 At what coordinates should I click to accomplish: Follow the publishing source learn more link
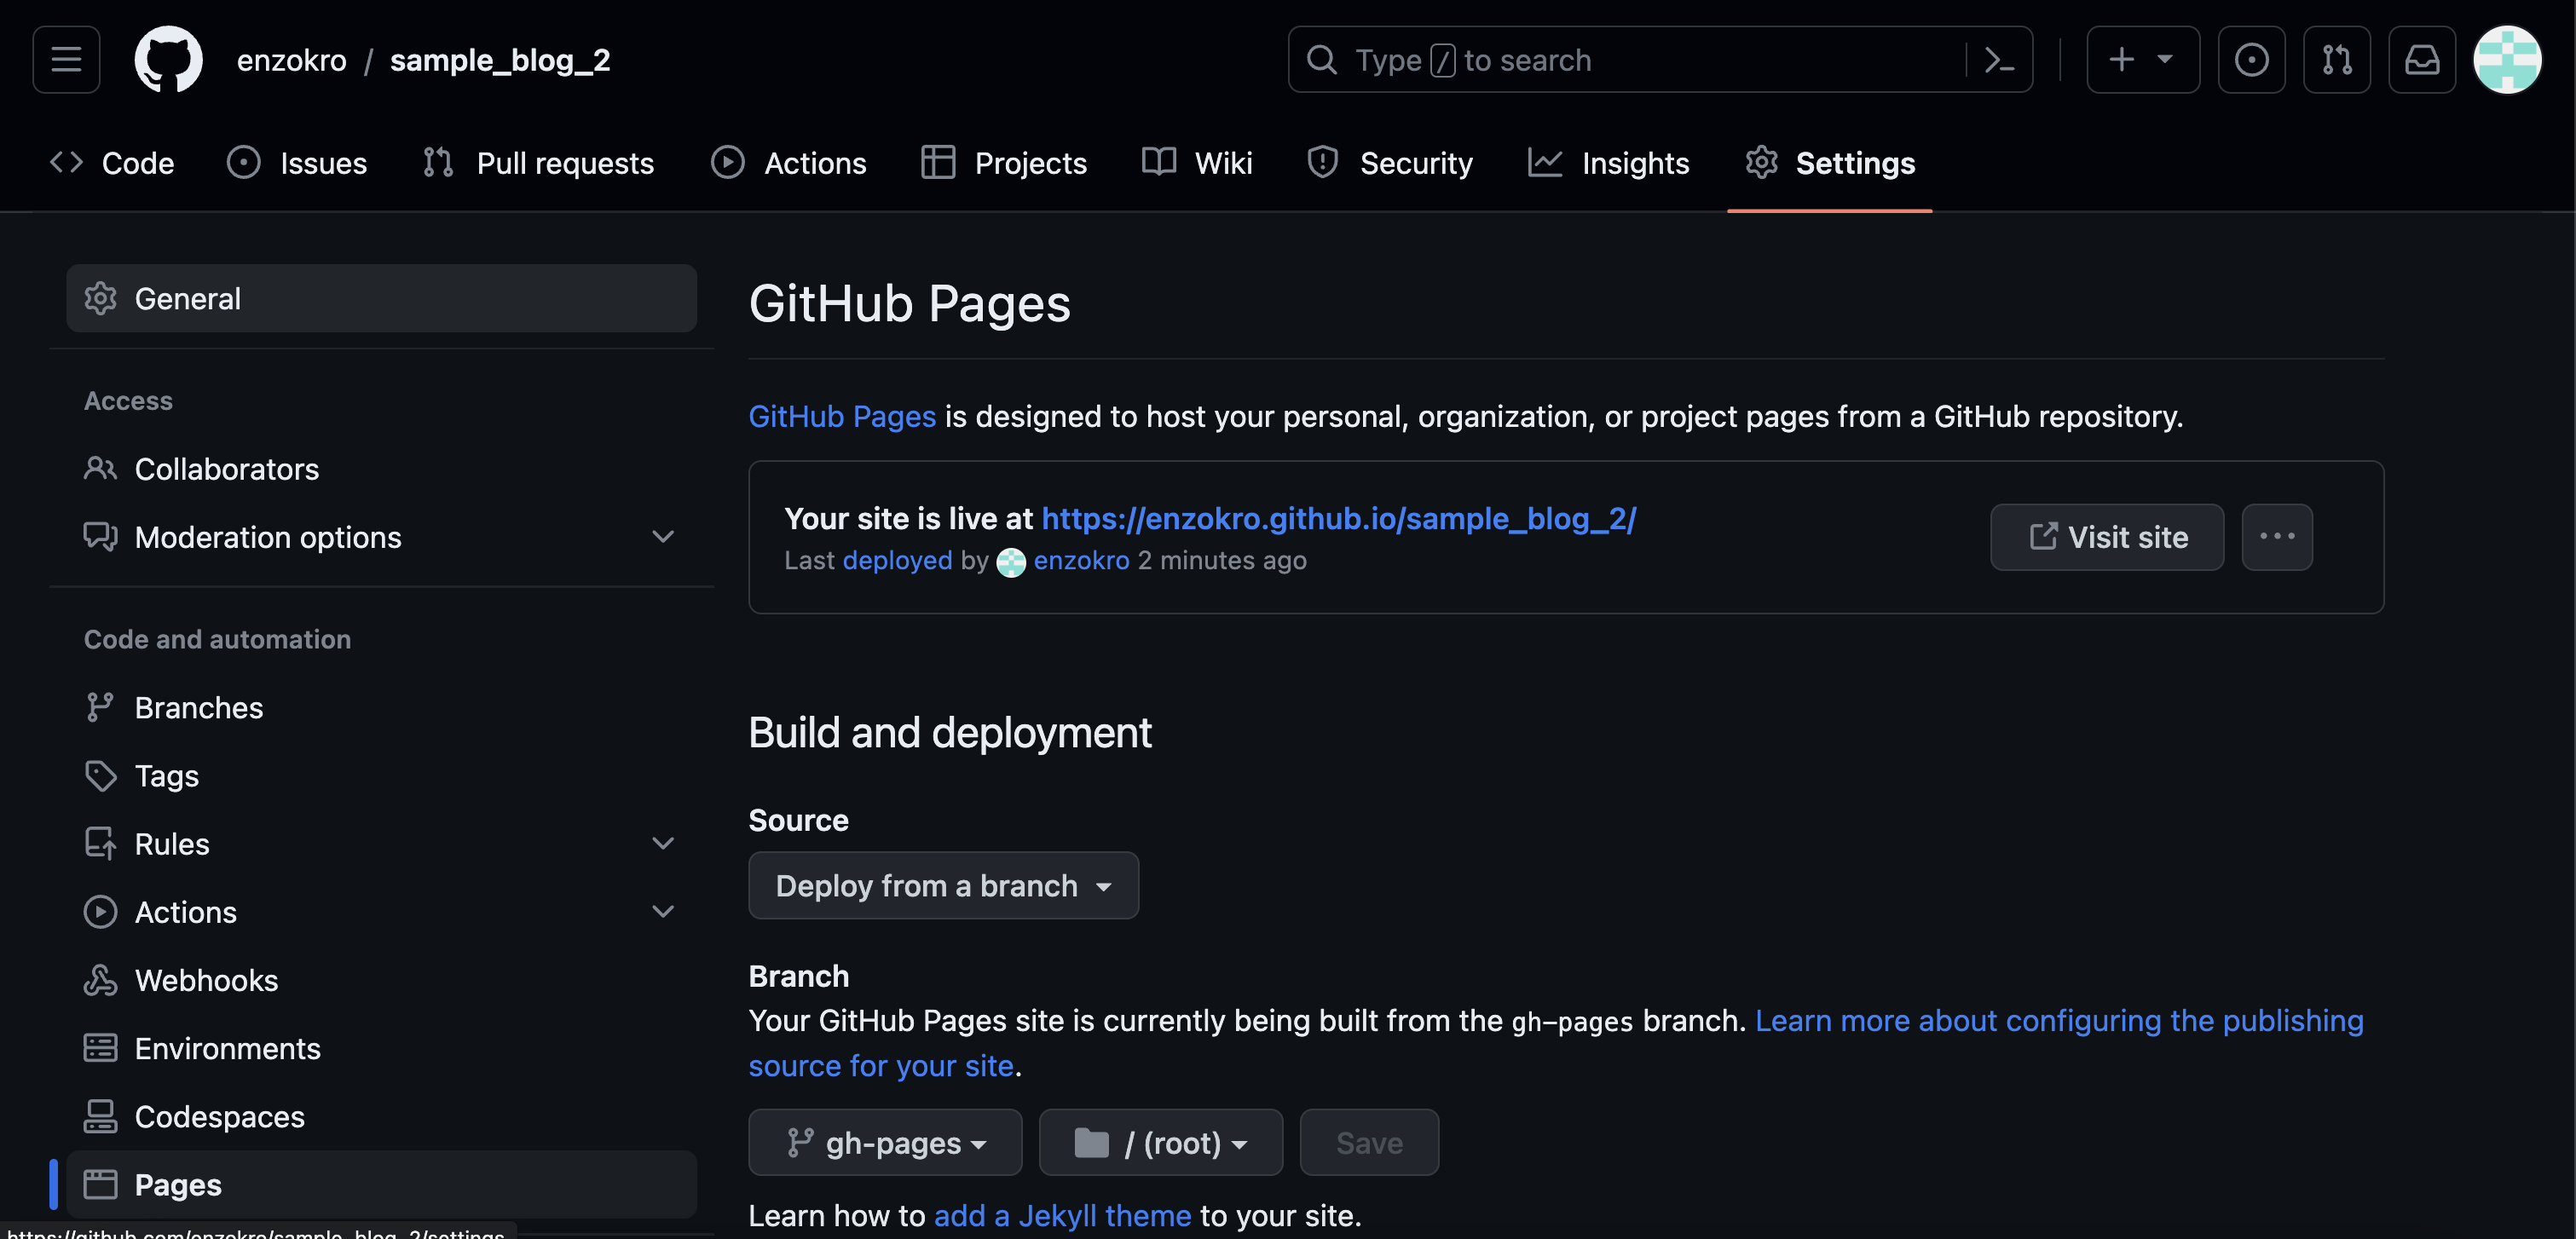[2059, 1021]
